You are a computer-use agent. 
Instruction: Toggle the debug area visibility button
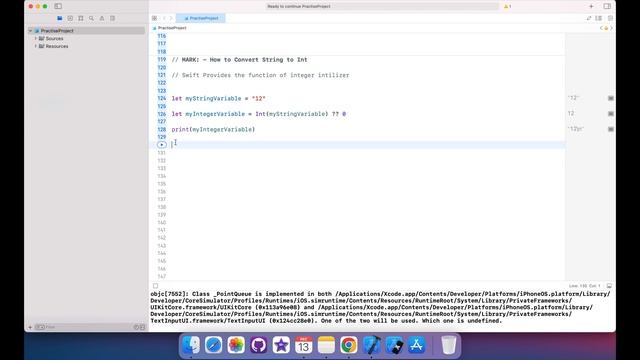pos(609,286)
